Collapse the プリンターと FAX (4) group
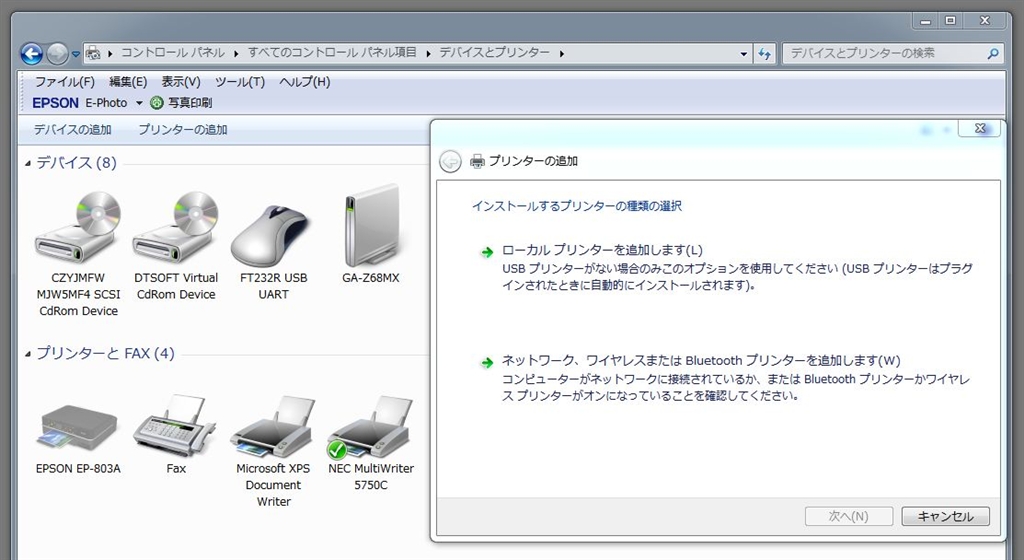 [x=28, y=354]
